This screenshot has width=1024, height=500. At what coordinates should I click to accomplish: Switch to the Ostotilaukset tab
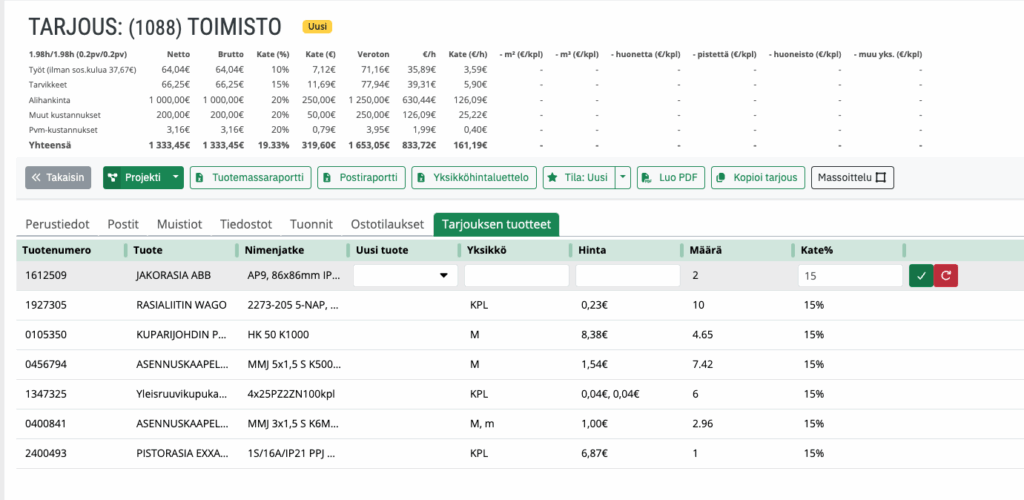click(387, 224)
